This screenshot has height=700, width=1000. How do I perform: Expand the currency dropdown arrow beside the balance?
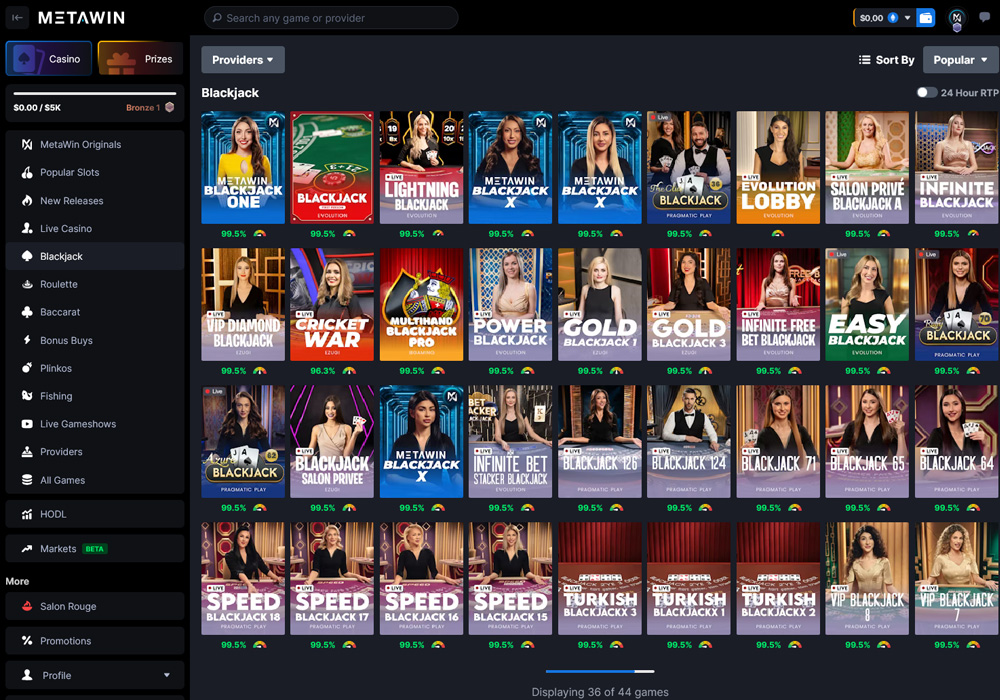[x=908, y=18]
